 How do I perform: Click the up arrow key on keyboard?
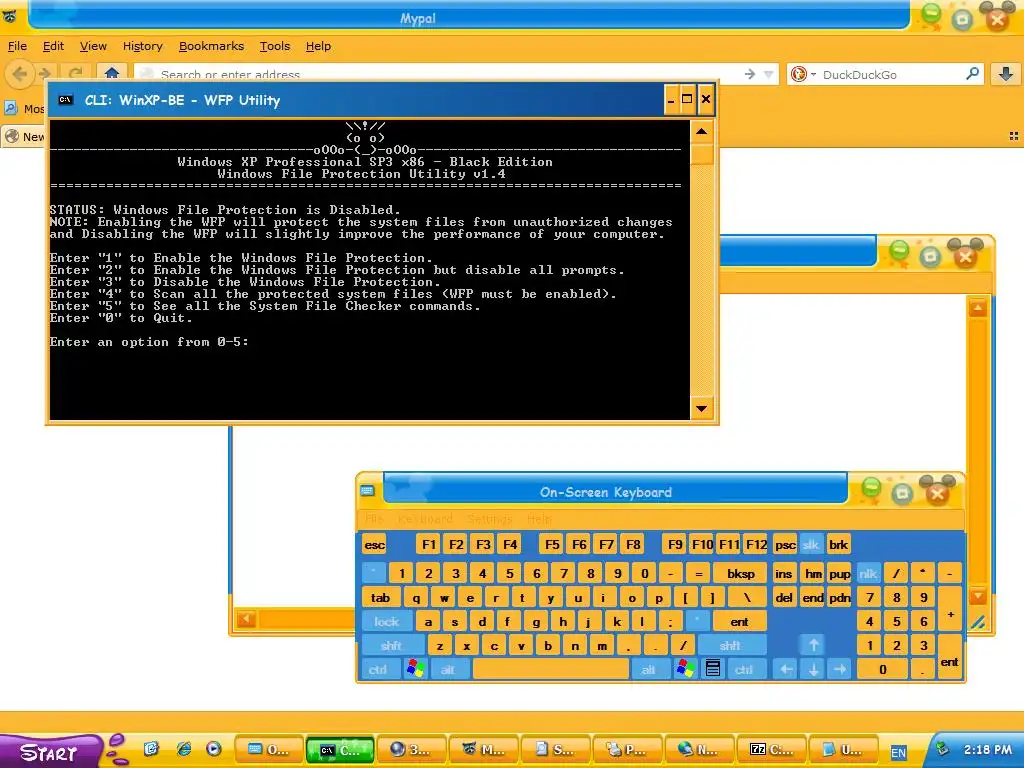814,645
